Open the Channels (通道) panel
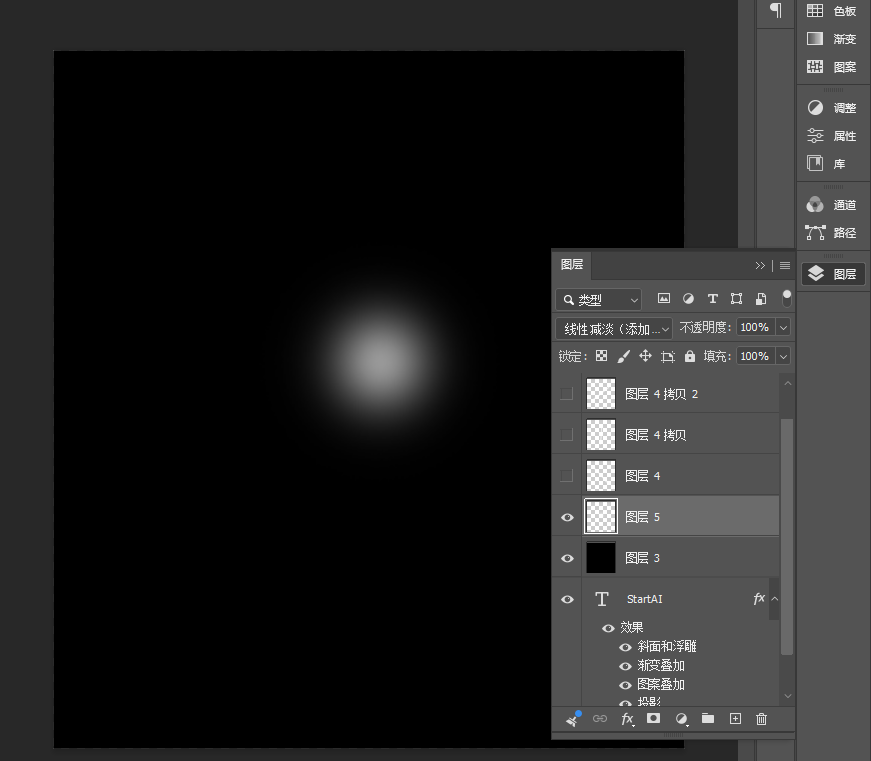 click(832, 205)
